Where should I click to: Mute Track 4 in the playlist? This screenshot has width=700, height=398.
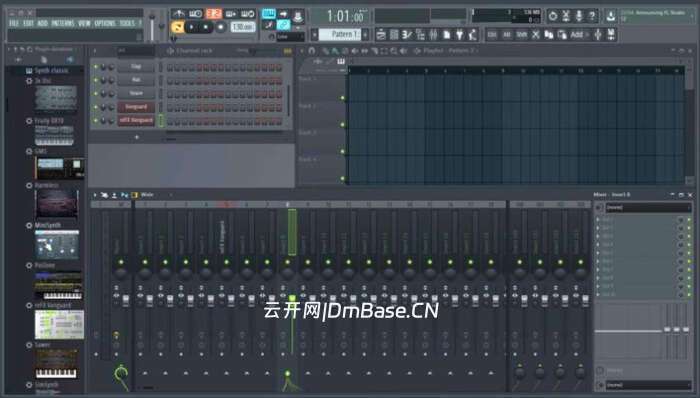tap(343, 178)
